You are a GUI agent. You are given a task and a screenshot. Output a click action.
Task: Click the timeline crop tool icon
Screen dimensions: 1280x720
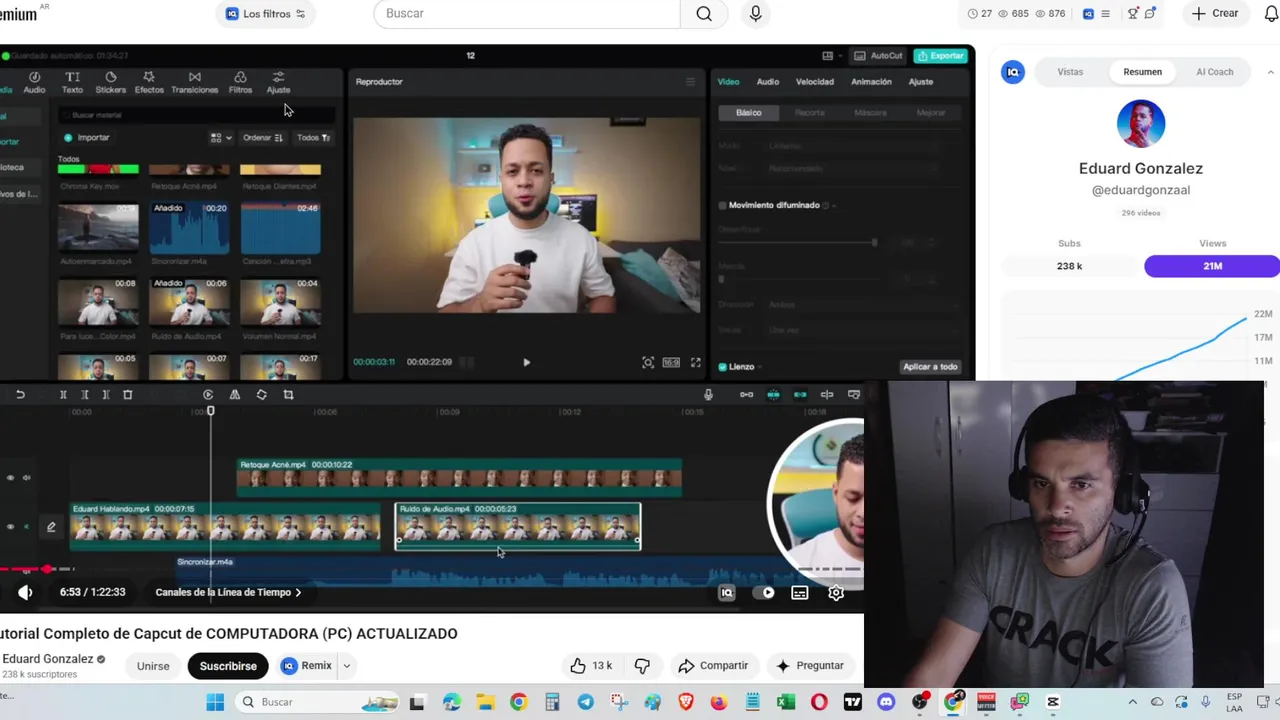(288, 395)
